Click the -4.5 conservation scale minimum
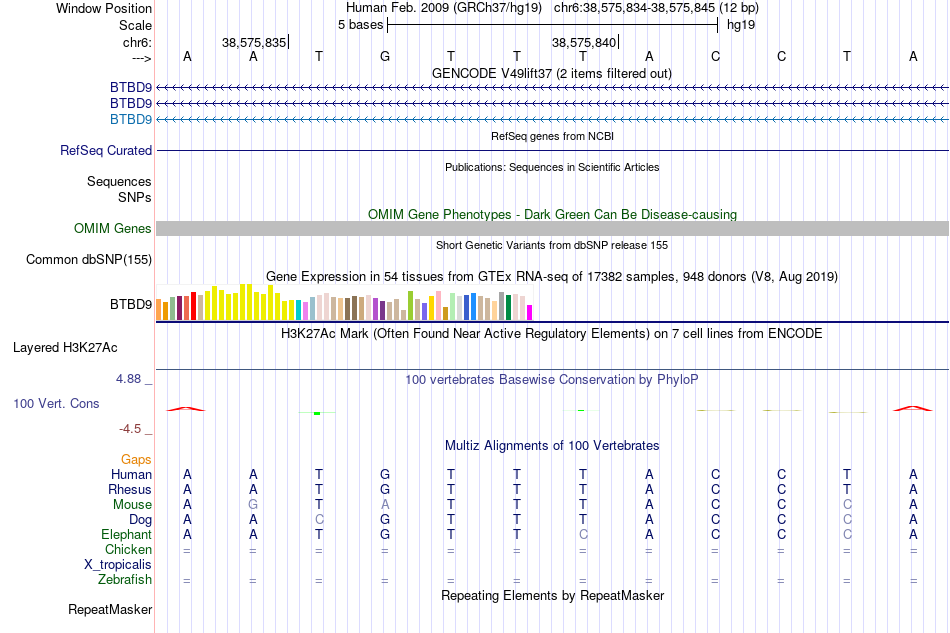The width and height of the screenshot is (950, 633). tap(130, 429)
